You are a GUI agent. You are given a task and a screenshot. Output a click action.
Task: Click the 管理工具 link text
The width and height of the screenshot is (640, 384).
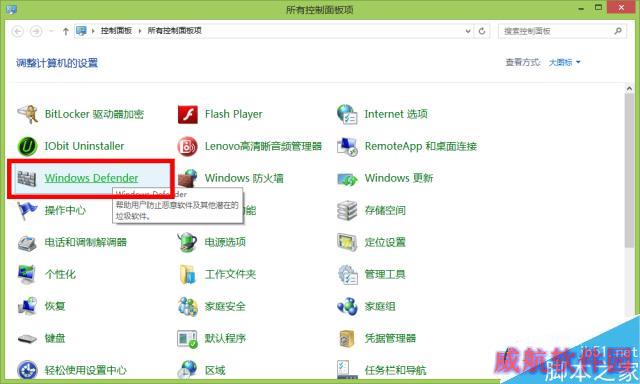point(385,274)
